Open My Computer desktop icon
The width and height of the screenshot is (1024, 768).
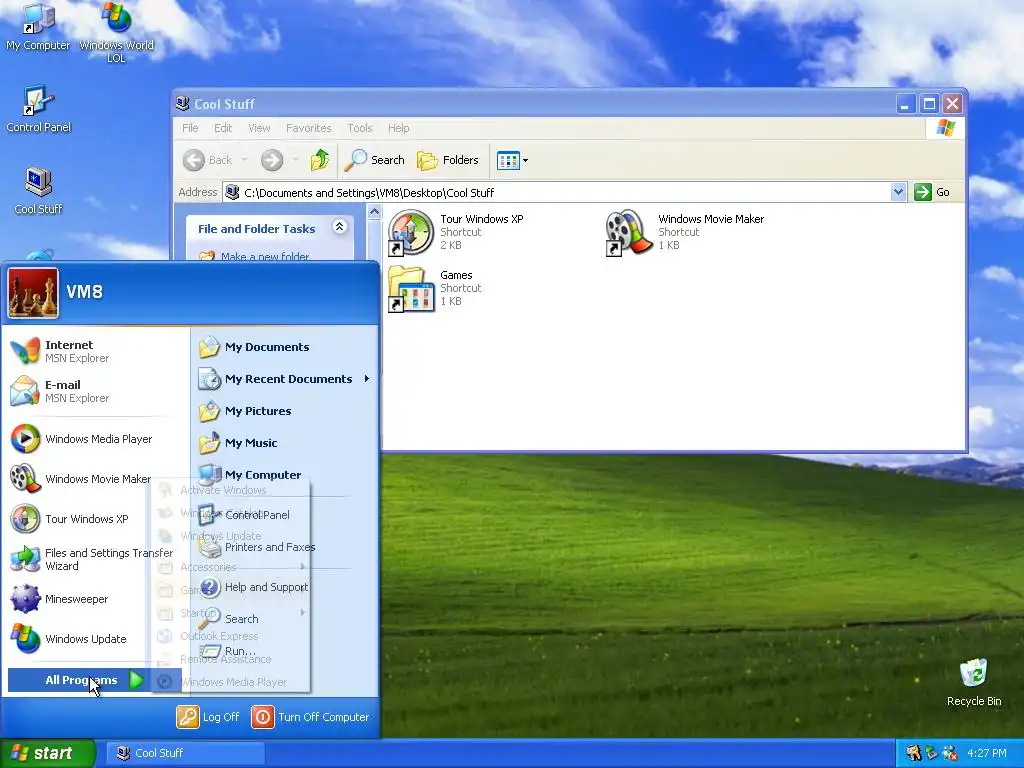(x=38, y=27)
